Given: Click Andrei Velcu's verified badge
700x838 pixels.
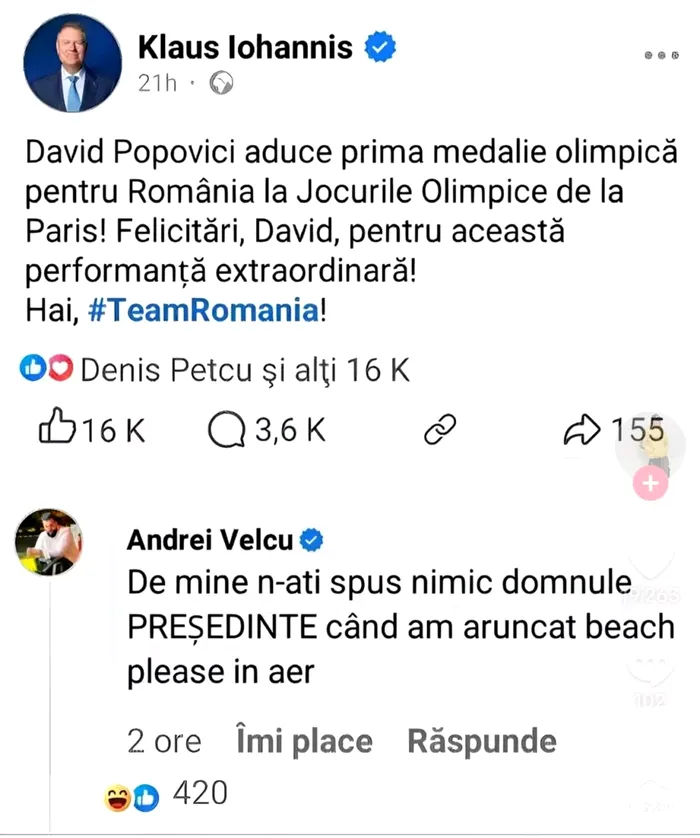Looking at the screenshot, I should pos(312,541).
